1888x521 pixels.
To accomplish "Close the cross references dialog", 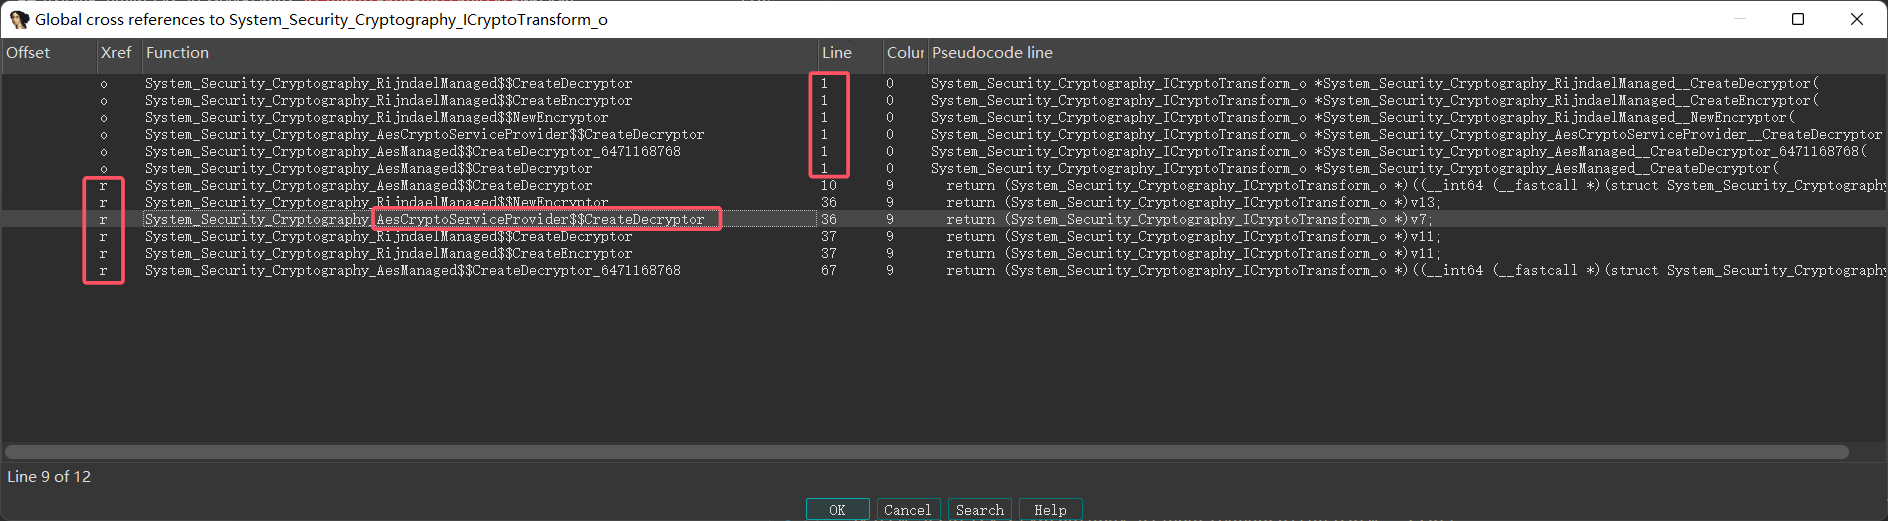I will click(1856, 19).
